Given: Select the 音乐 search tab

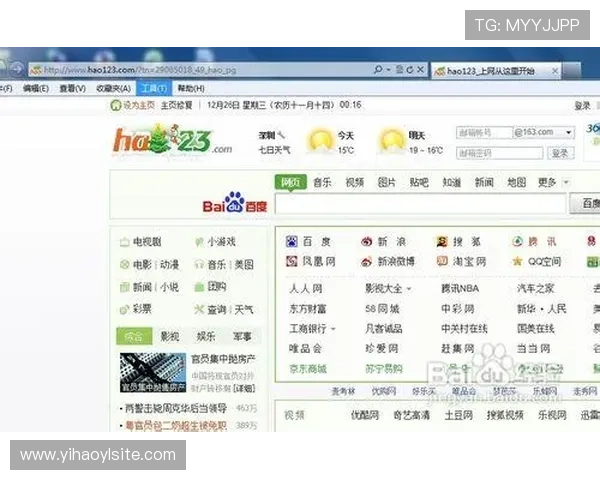Looking at the screenshot, I should [x=322, y=183].
